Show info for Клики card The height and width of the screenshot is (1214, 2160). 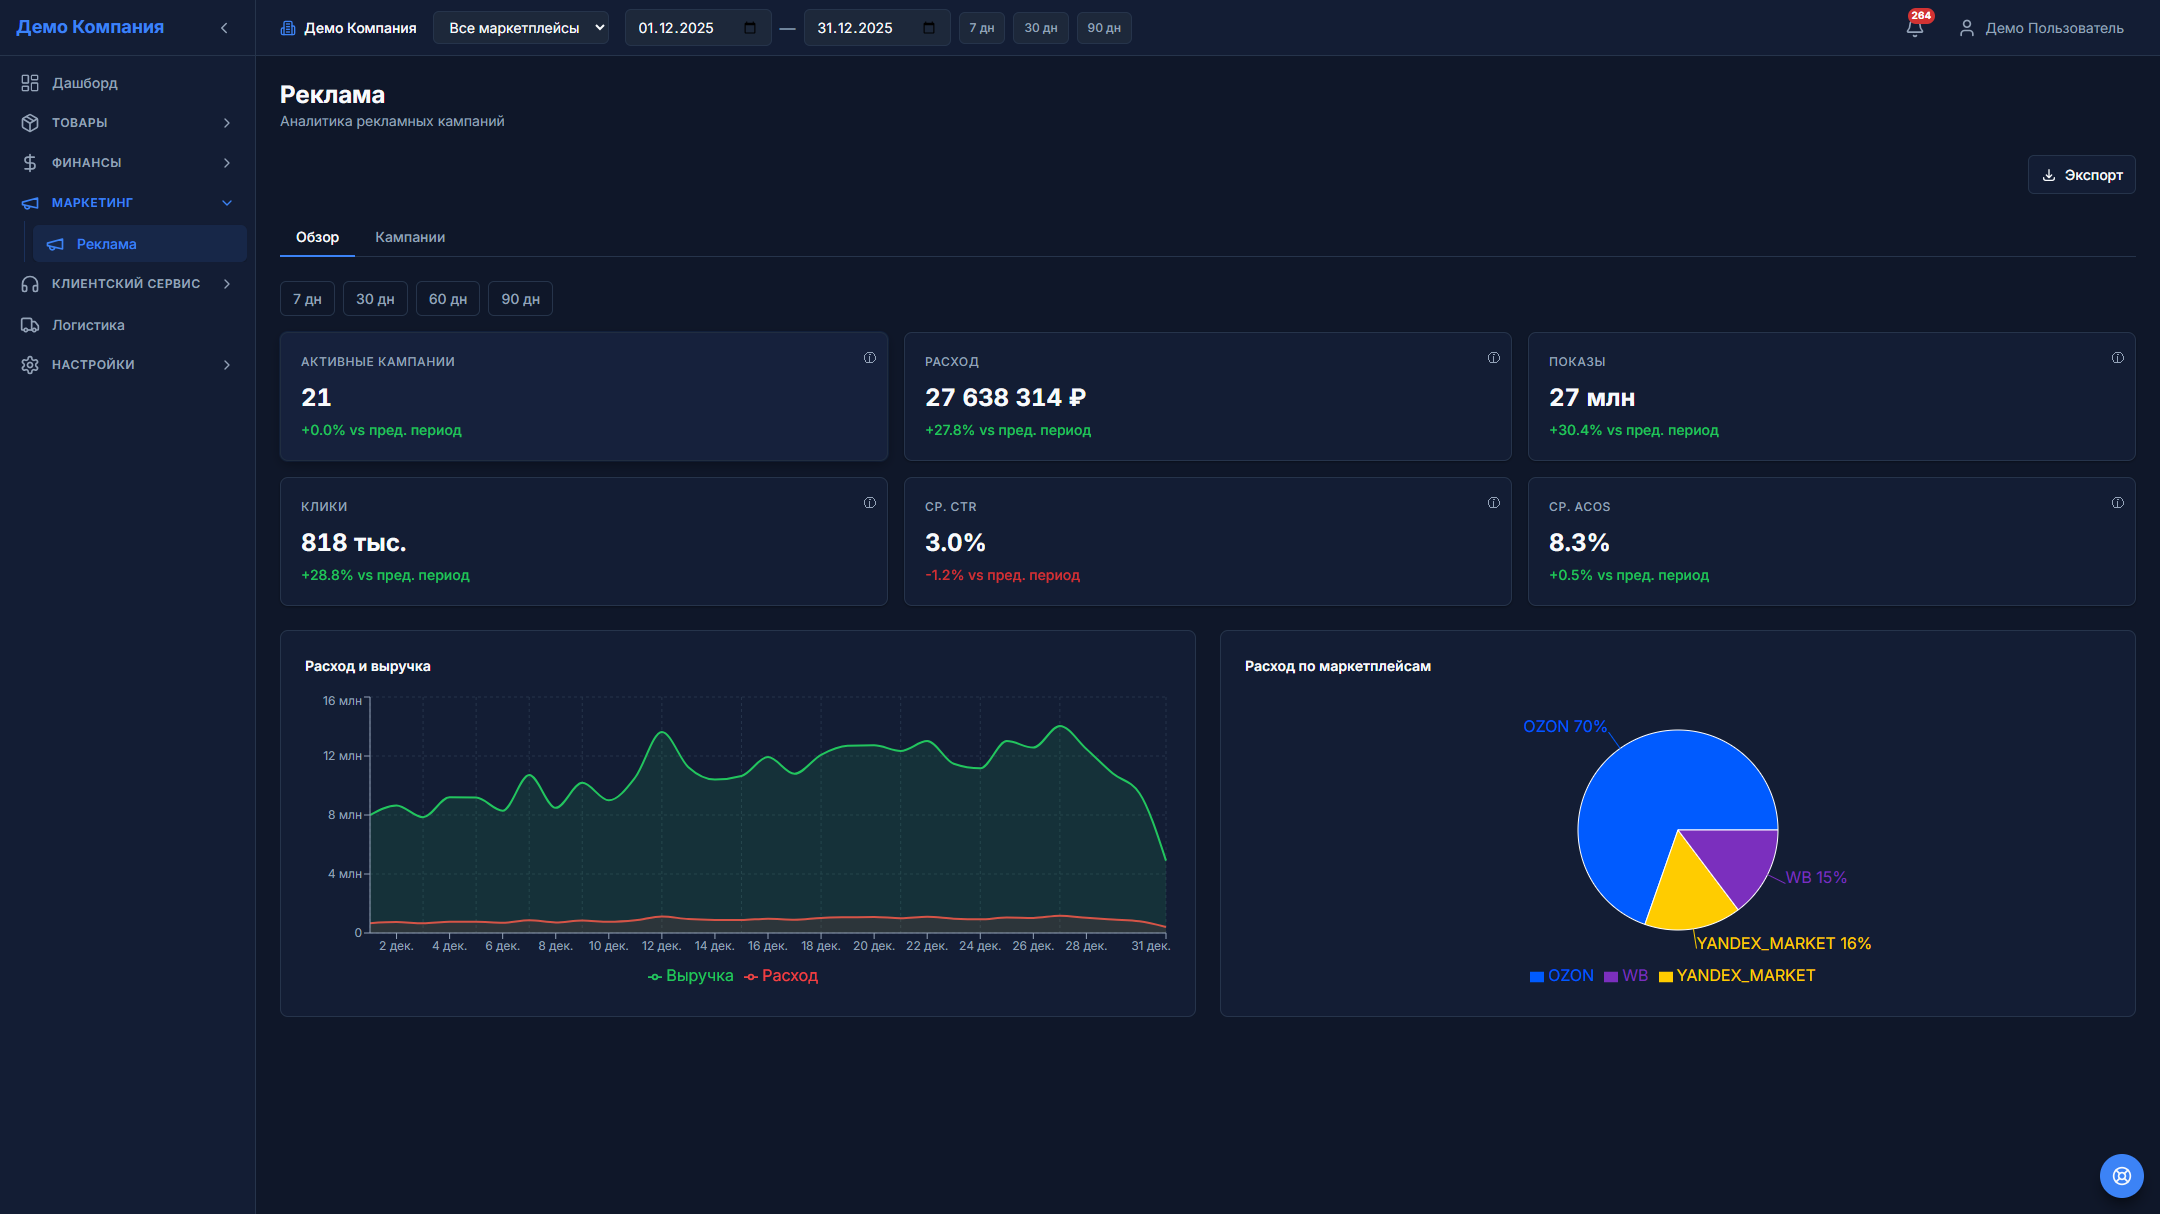[870, 503]
